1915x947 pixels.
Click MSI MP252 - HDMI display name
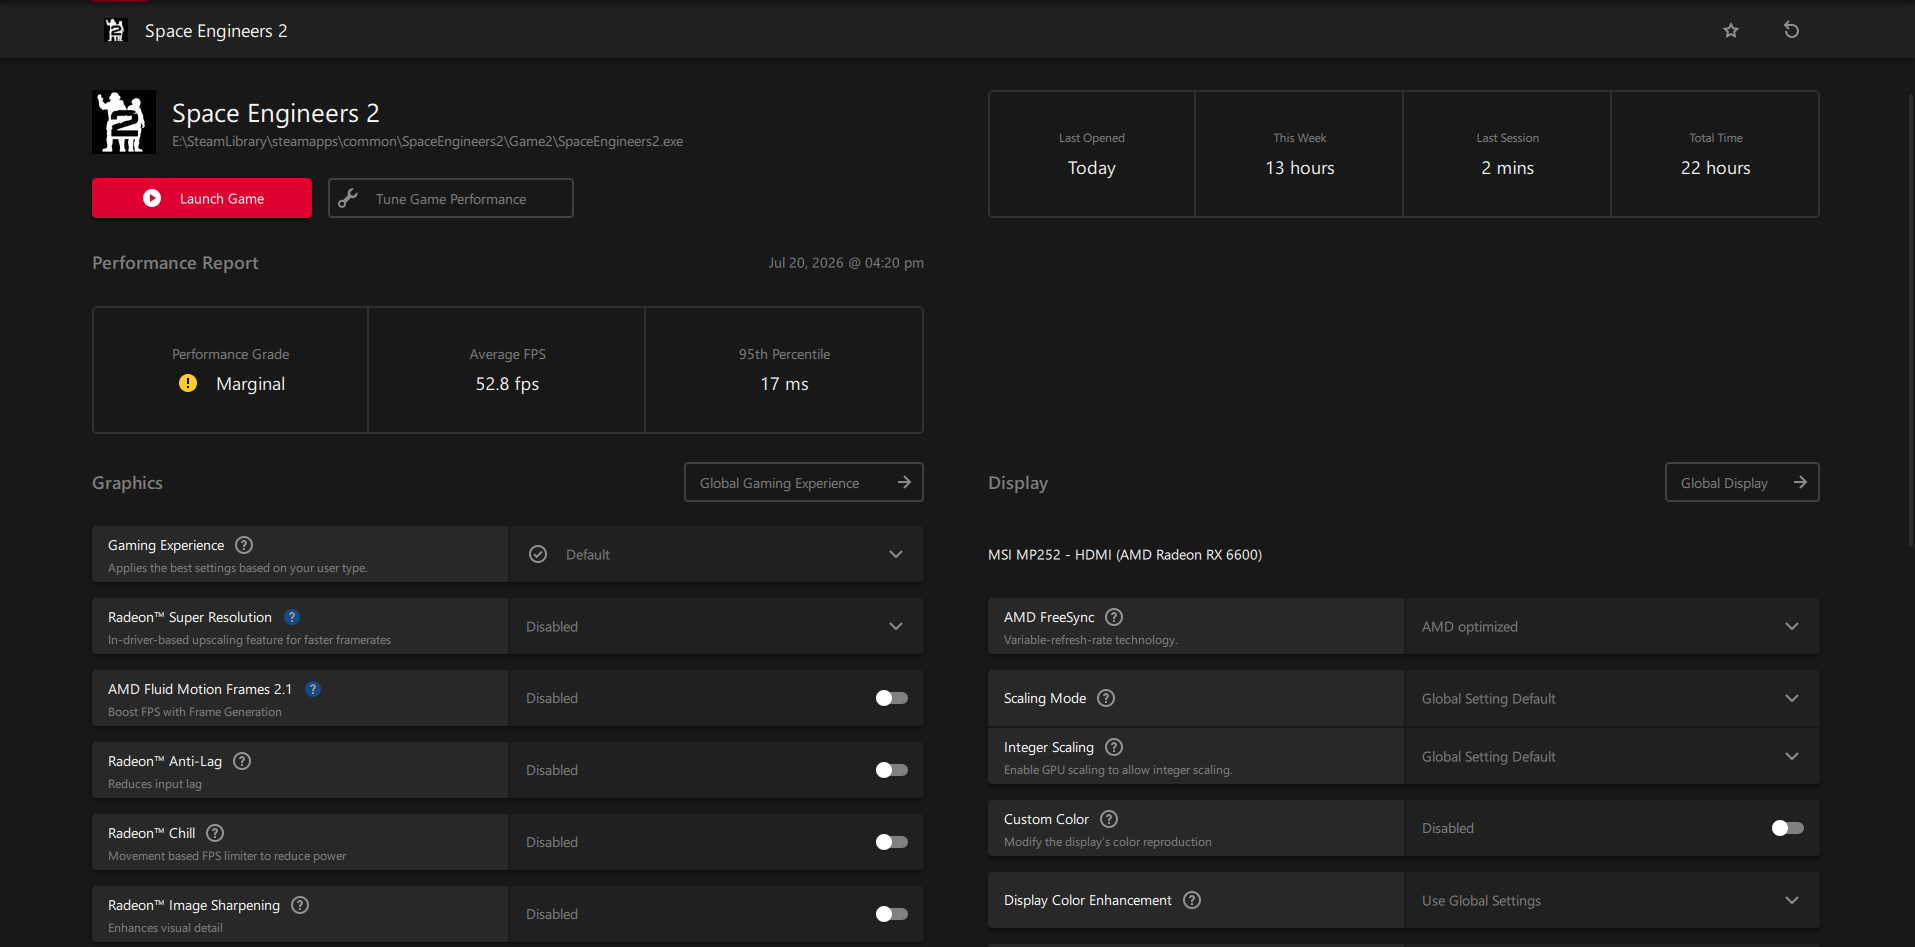click(x=1125, y=554)
